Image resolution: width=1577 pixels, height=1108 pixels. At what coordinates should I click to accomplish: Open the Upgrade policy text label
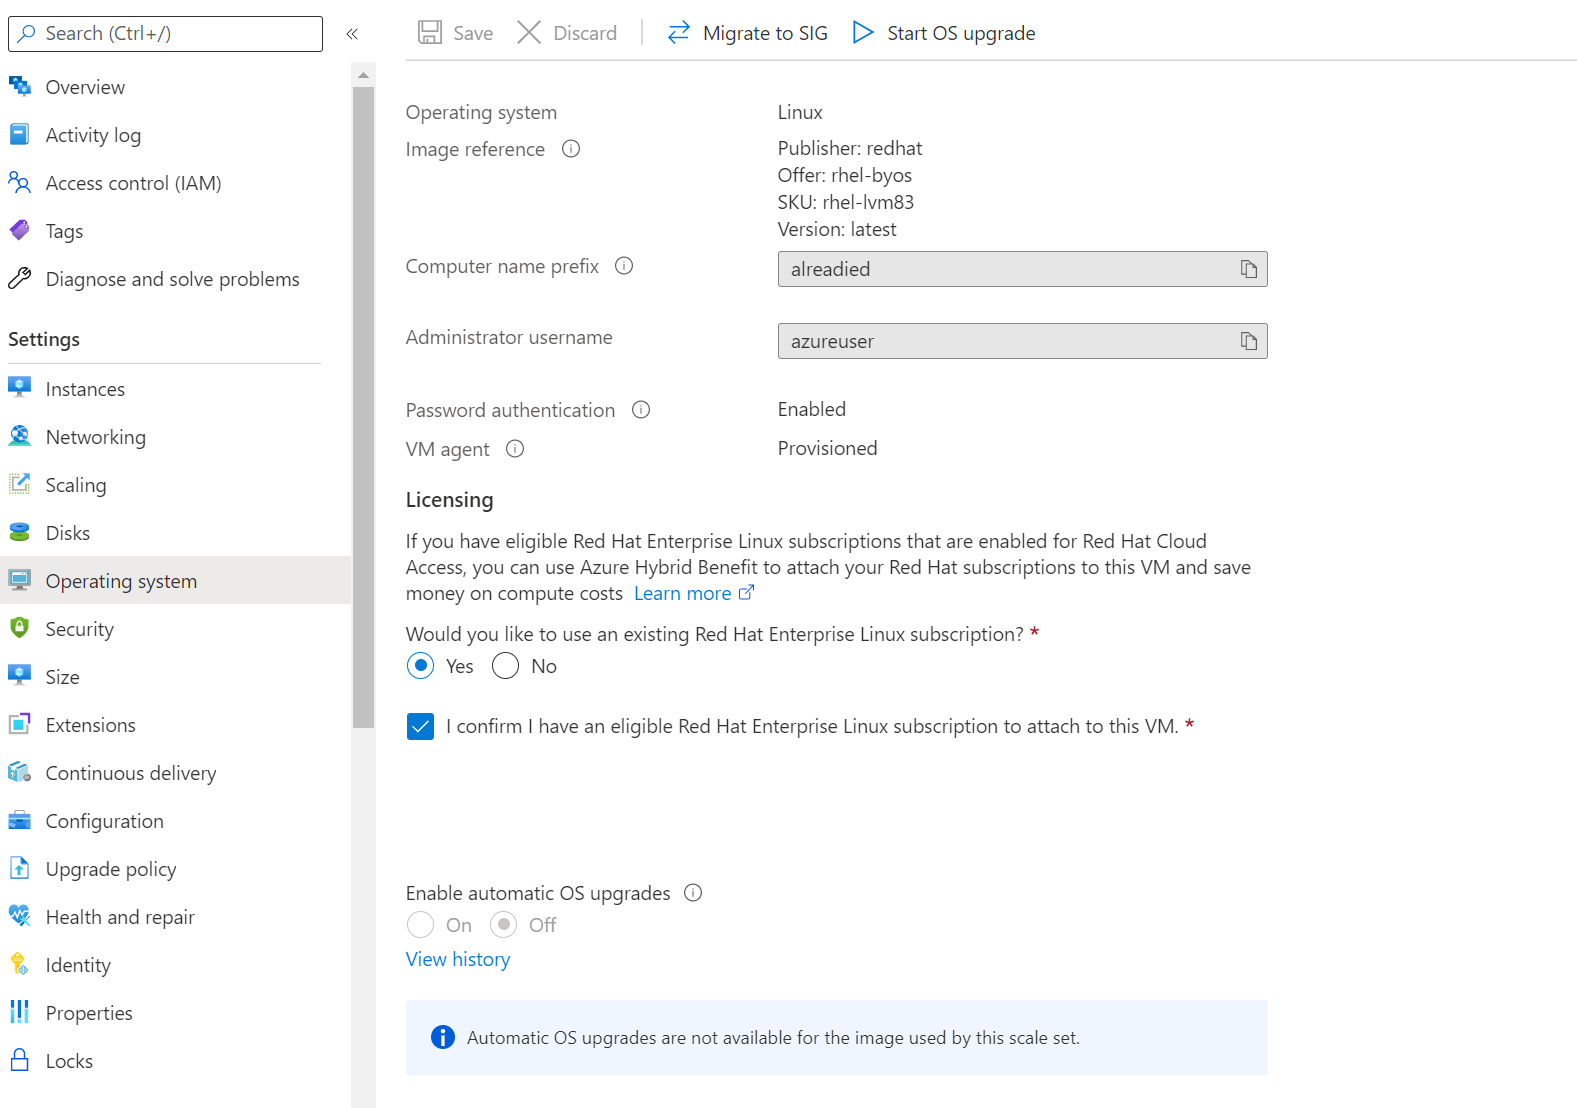tap(111, 869)
